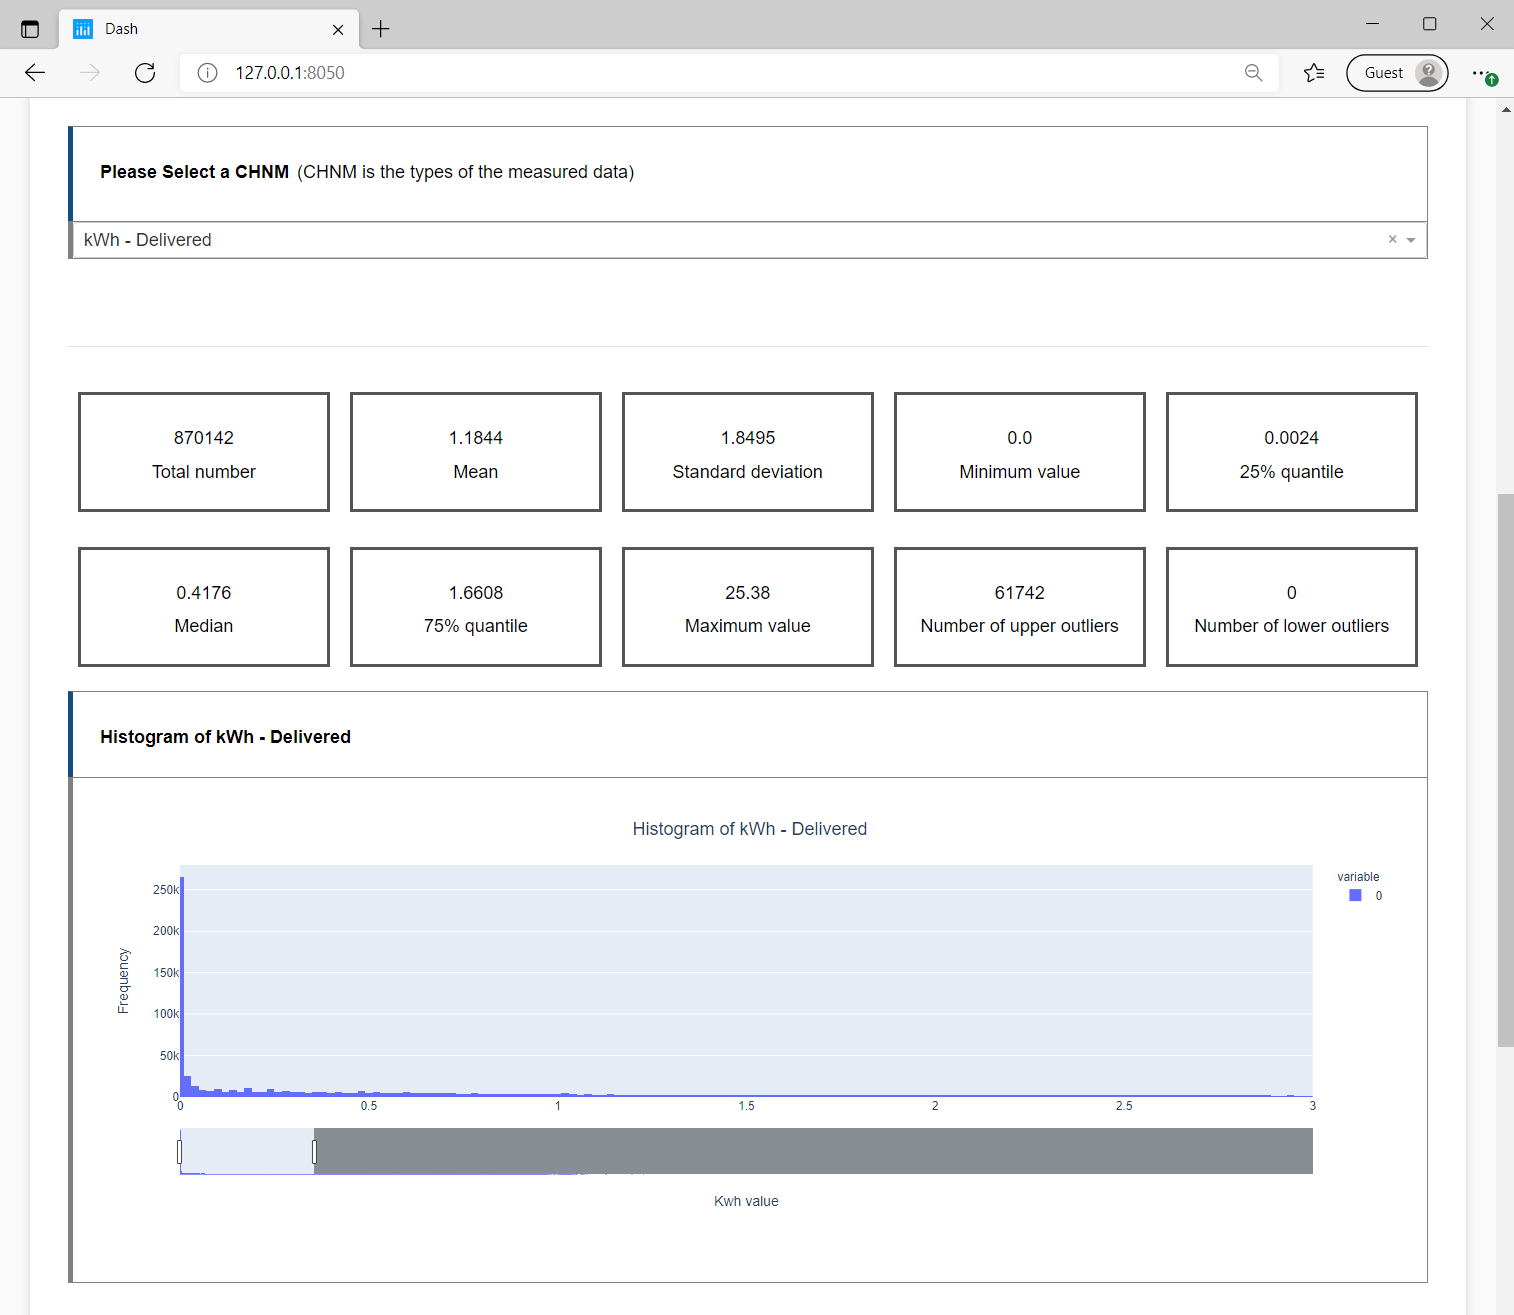Click the page vertical scrollbar thumb
This screenshot has height=1315, width=1514.
[1505, 770]
